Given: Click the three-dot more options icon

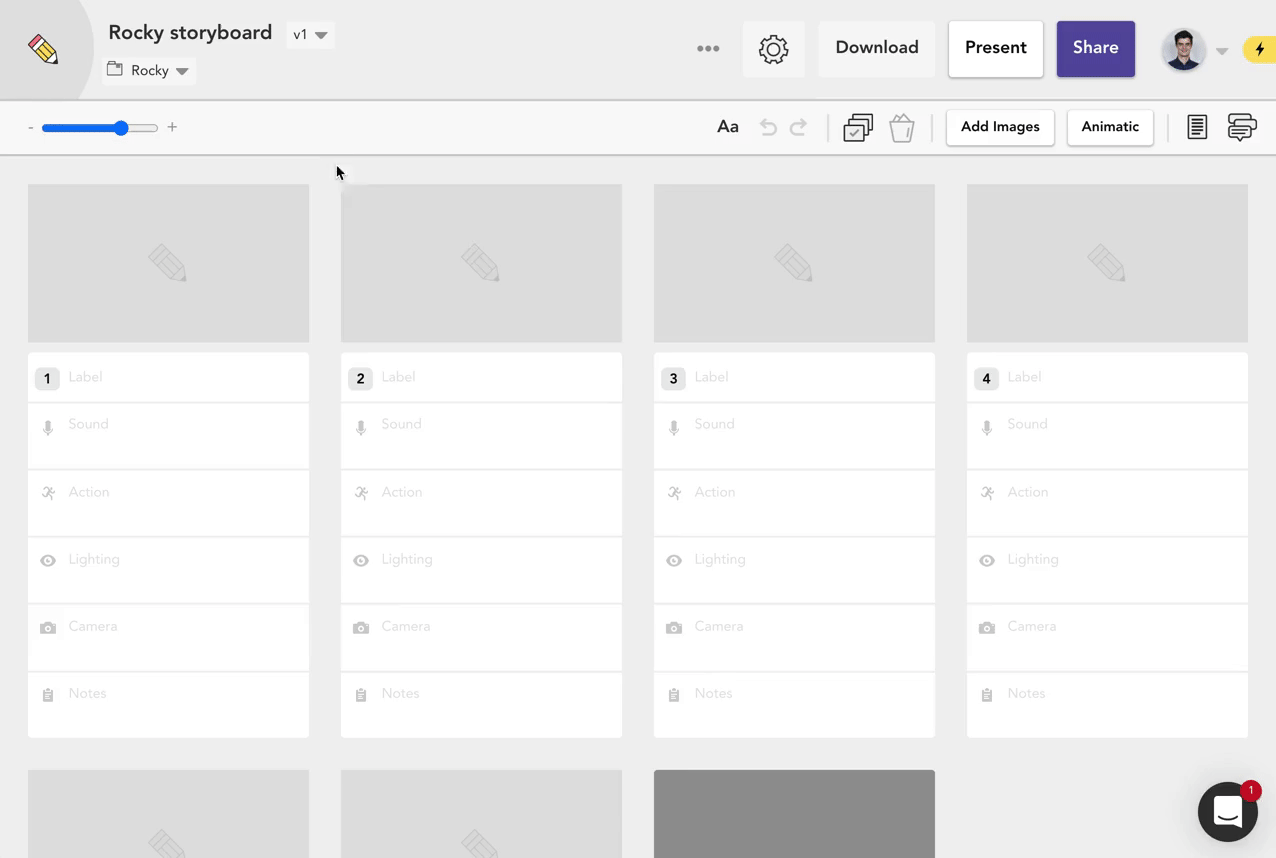Looking at the screenshot, I should pyautogui.click(x=708, y=48).
